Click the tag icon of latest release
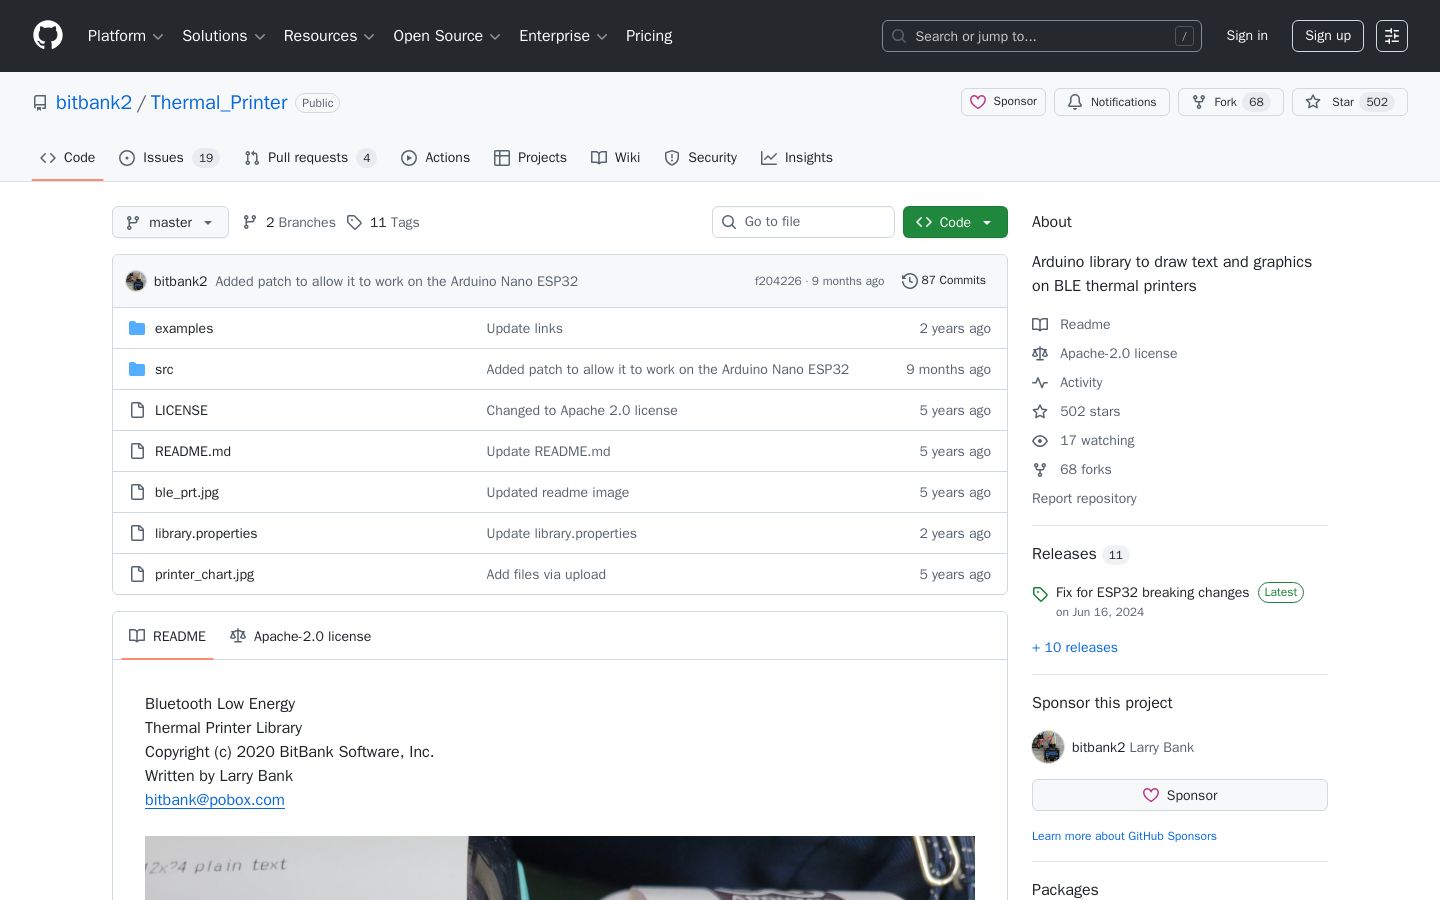Image resolution: width=1440 pixels, height=900 pixels. [x=1040, y=594]
